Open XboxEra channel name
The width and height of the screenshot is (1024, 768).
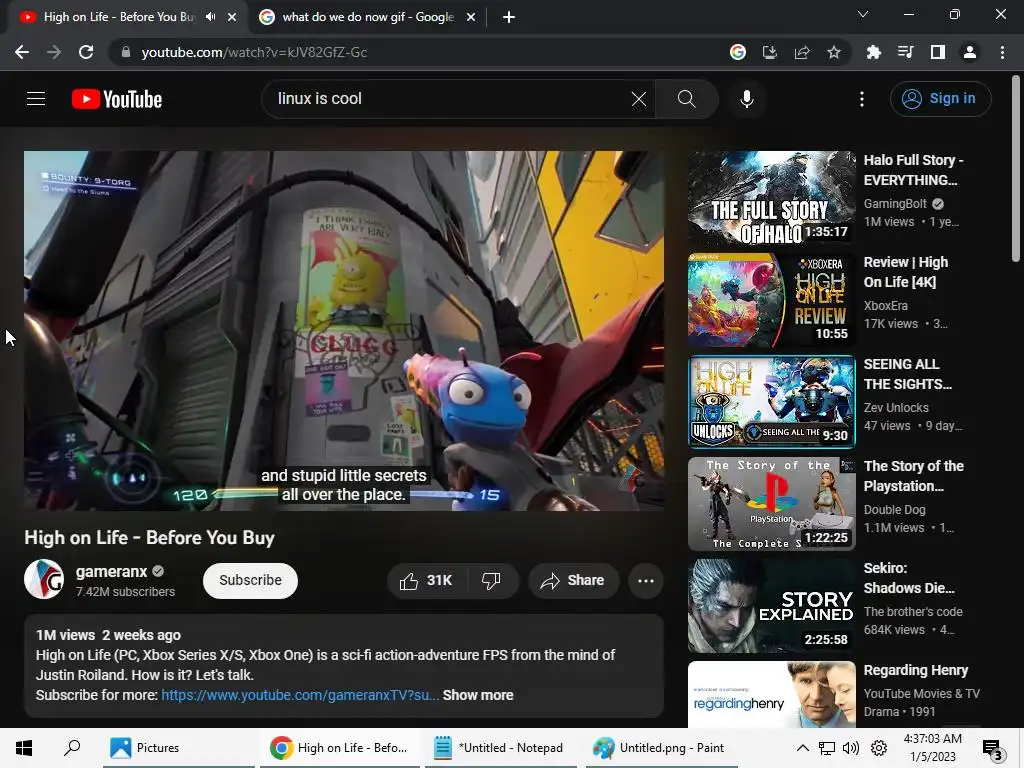point(886,306)
